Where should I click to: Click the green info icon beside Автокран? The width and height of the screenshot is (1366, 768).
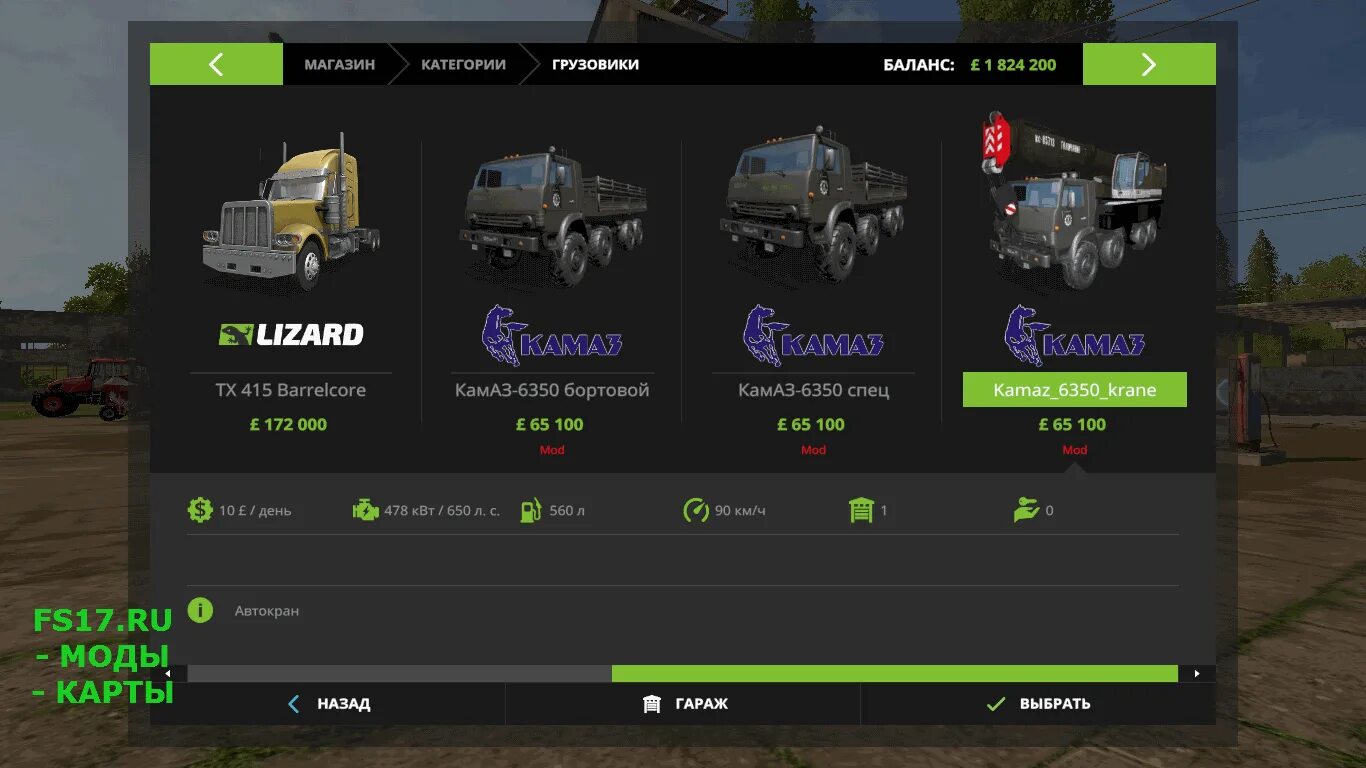(200, 610)
